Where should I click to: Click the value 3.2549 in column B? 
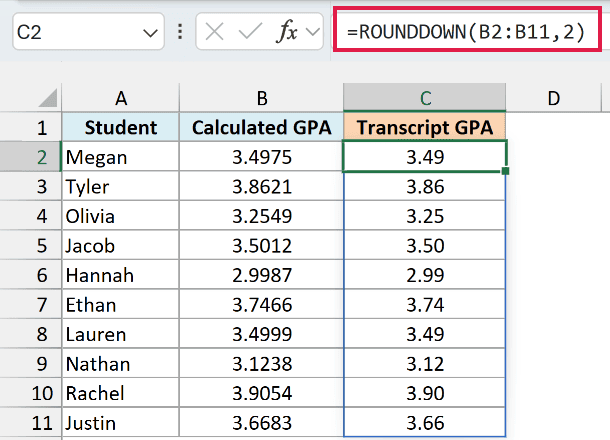[x=261, y=216]
